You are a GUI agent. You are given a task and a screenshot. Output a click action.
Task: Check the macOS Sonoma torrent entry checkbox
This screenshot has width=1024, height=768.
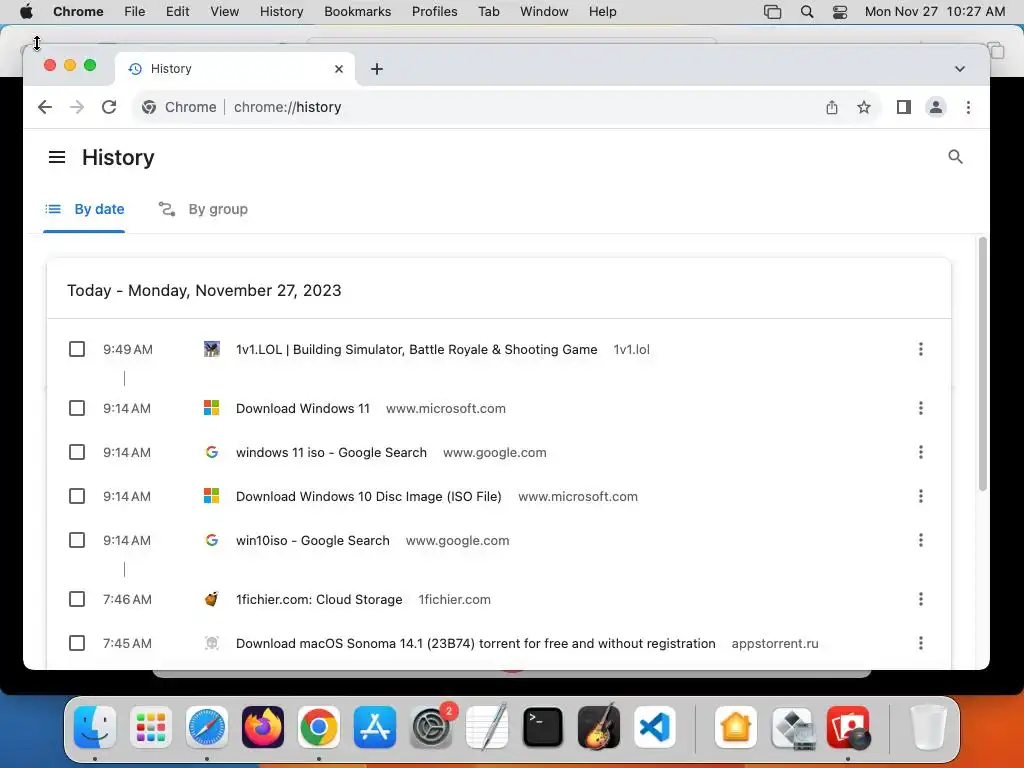(x=77, y=643)
